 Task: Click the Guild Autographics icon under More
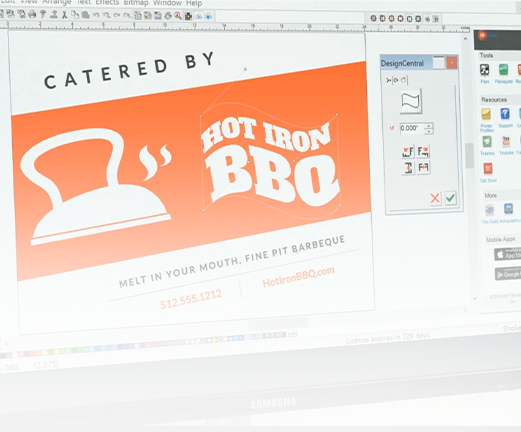pyautogui.click(x=489, y=209)
